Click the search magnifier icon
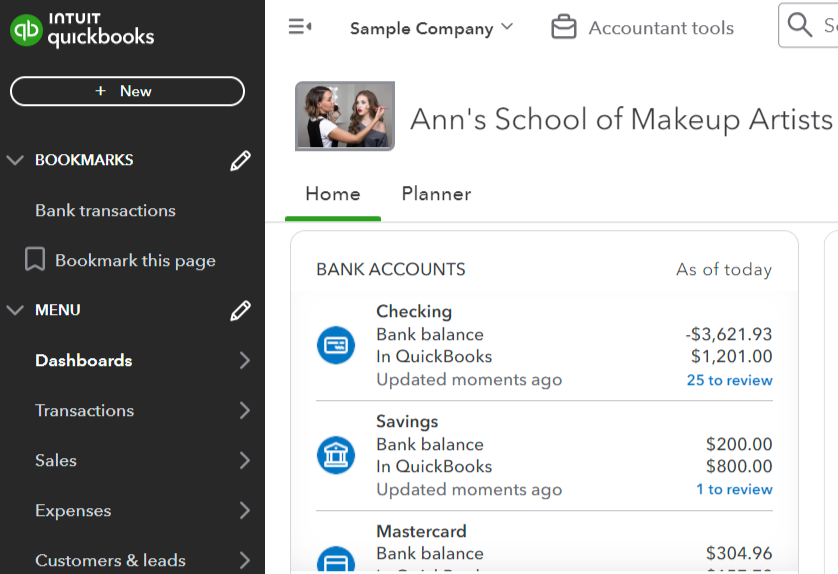 (x=800, y=25)
